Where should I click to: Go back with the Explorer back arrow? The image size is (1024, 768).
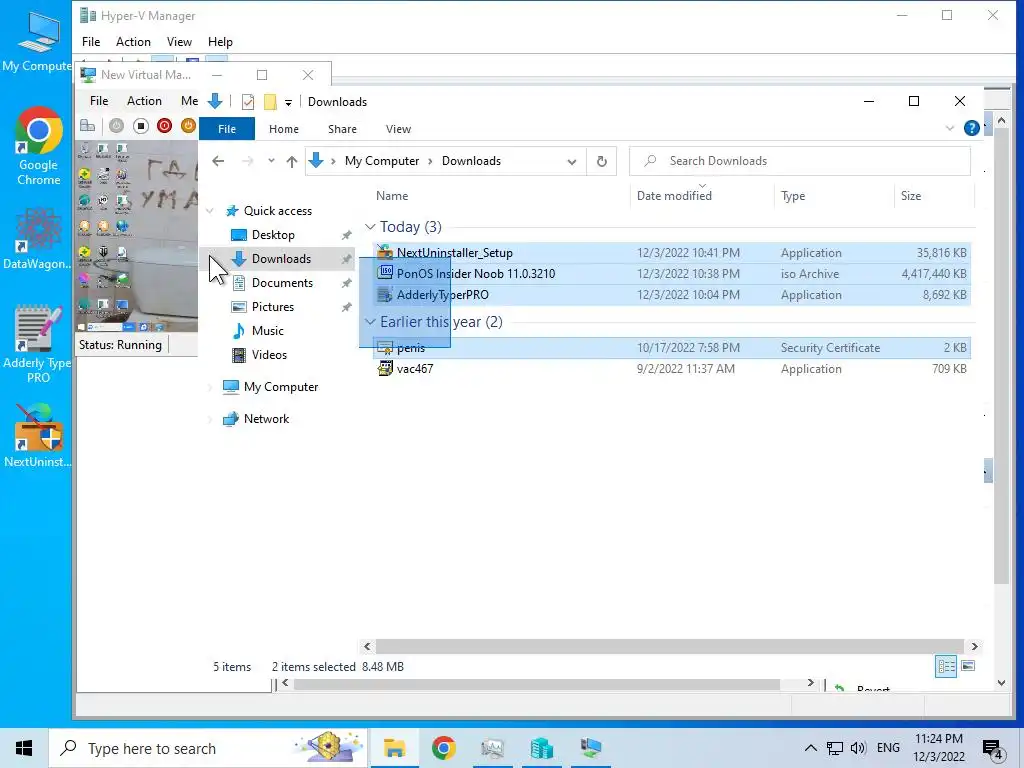click(218, 161)
